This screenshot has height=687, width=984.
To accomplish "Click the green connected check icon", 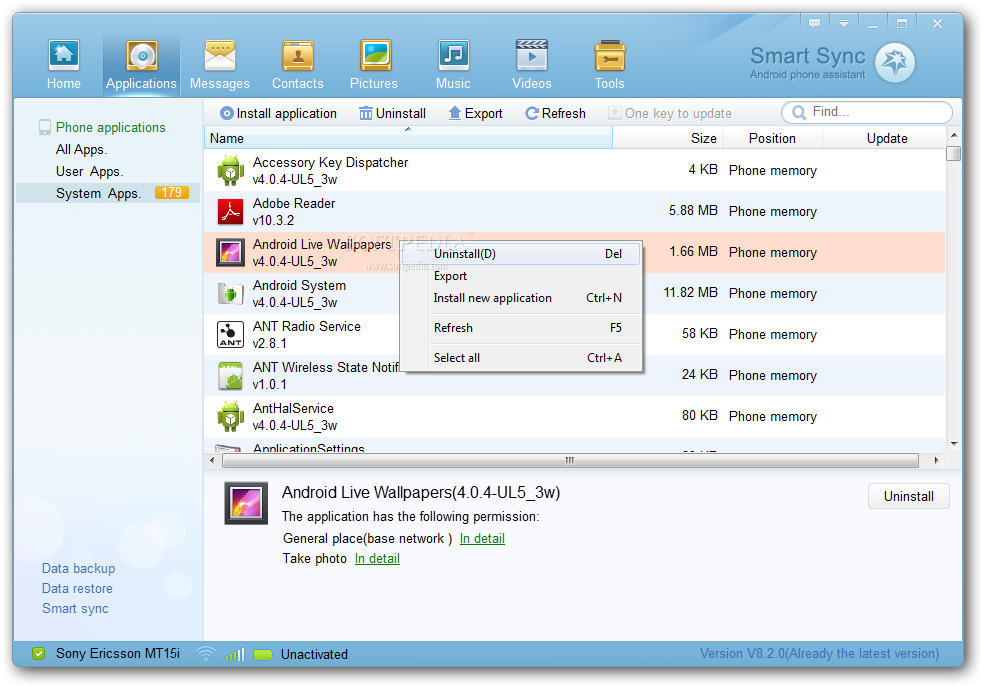I will coord(38,654).
